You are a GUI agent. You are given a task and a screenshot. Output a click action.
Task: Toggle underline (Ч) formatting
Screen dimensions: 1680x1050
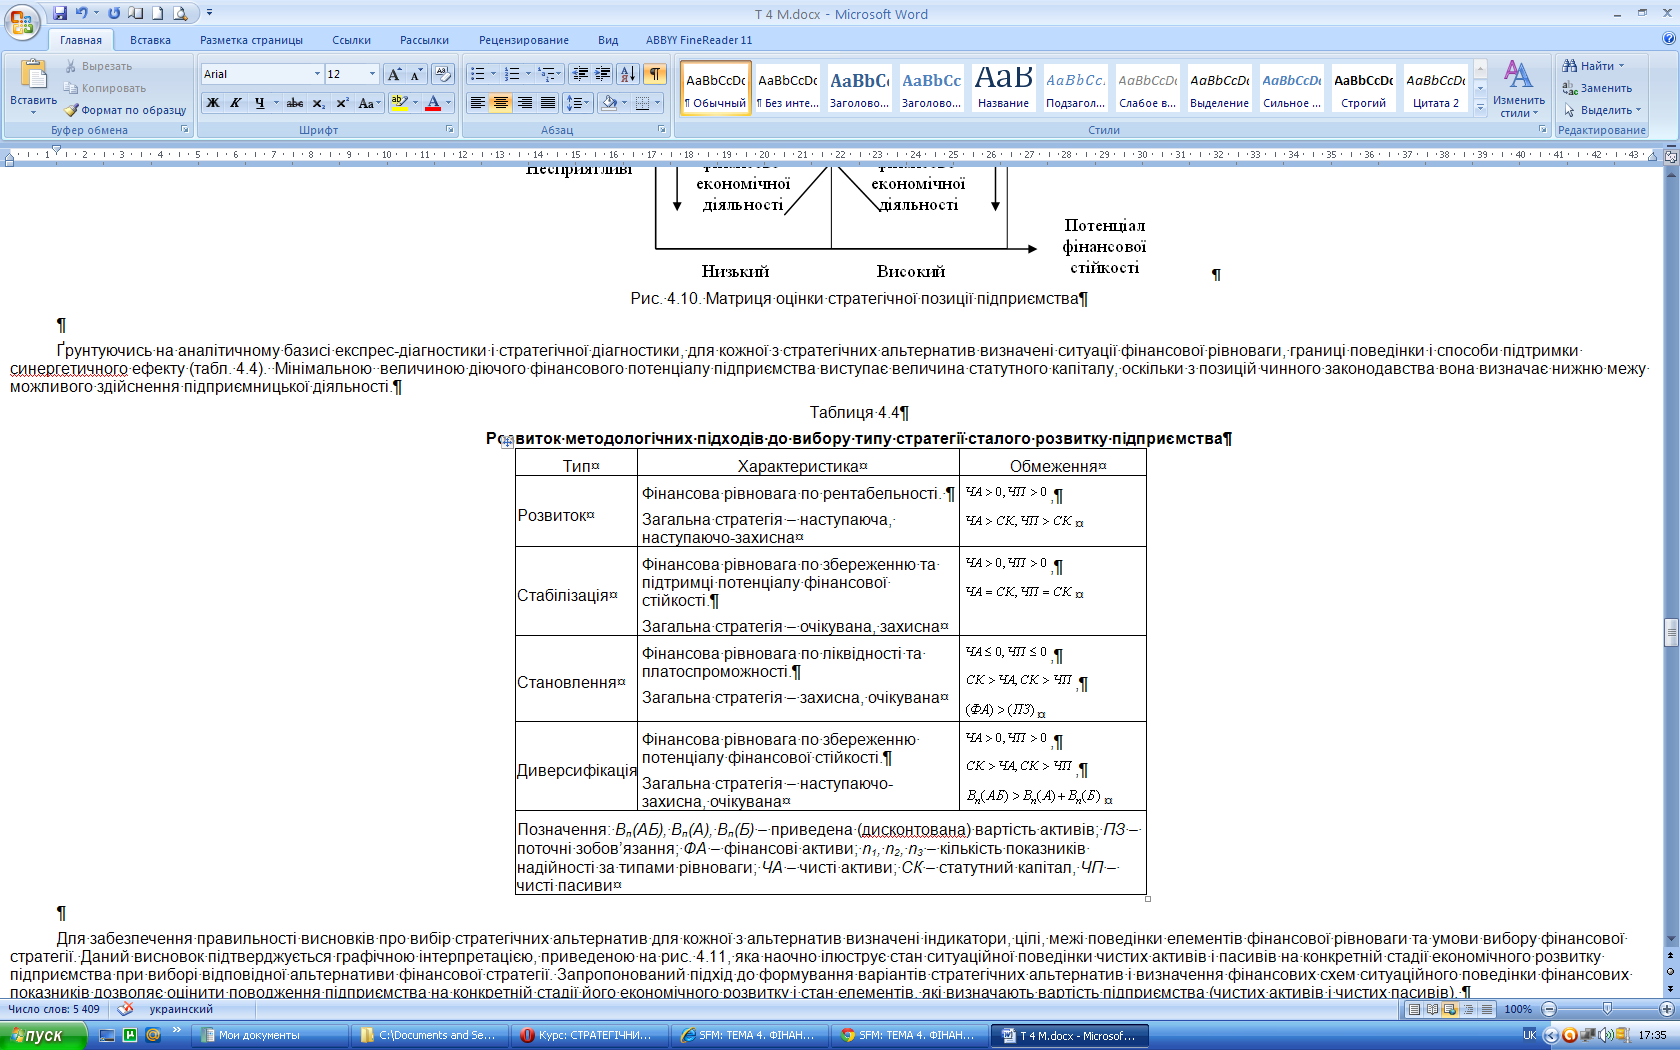point(260,103)
